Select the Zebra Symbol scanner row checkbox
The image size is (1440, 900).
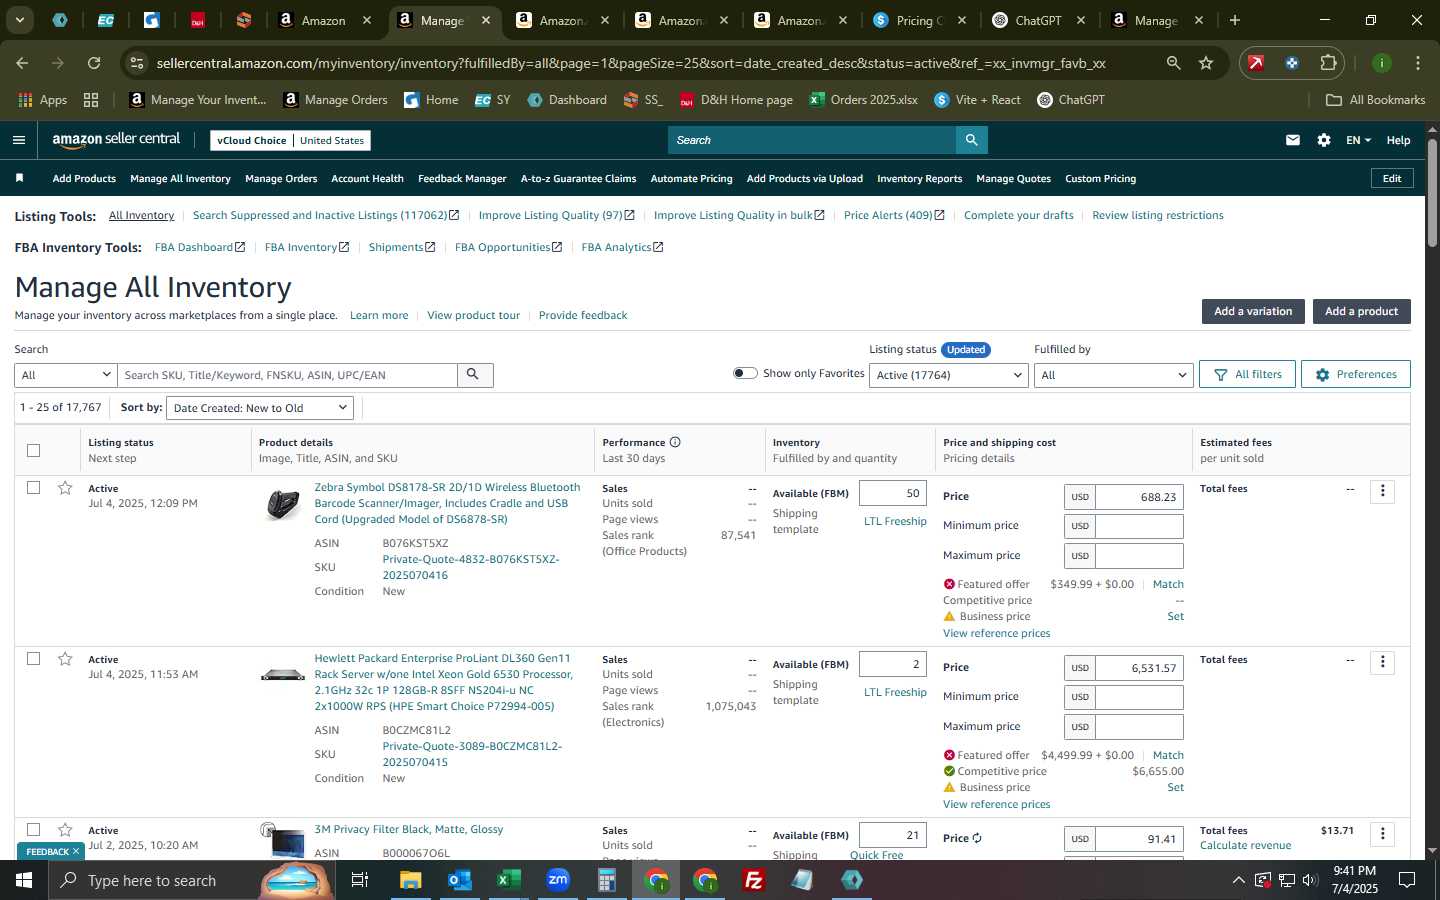pyautogui.click(x=33, y=488)
